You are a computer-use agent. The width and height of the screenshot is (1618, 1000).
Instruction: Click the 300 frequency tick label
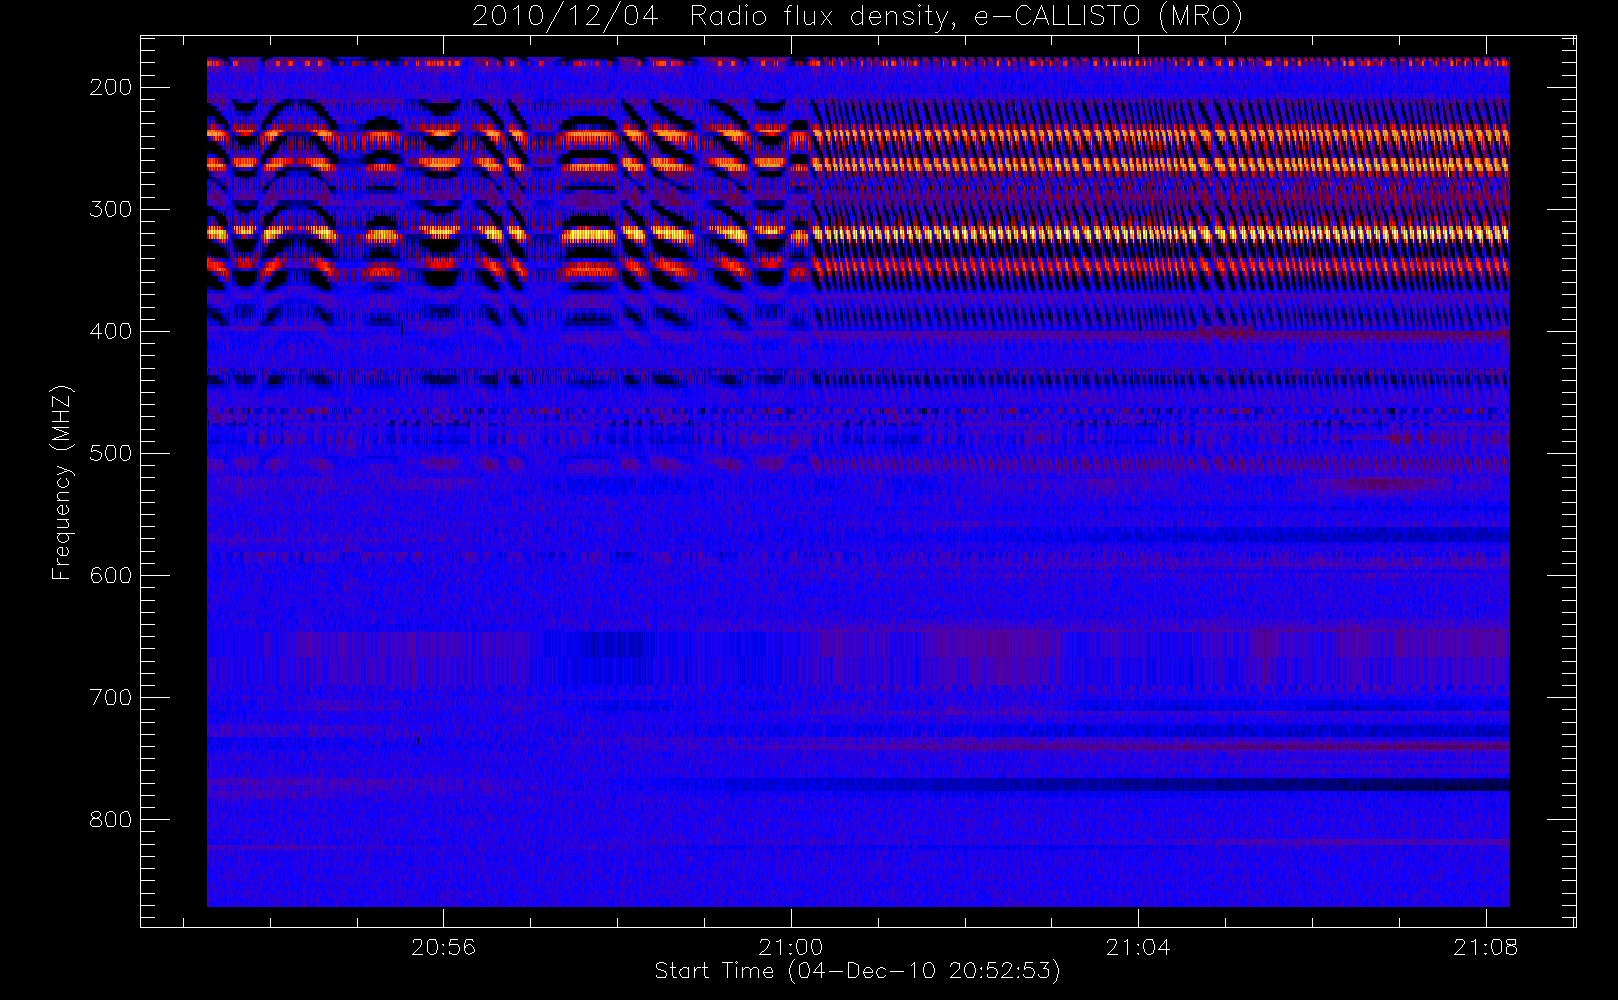[111, 210]
